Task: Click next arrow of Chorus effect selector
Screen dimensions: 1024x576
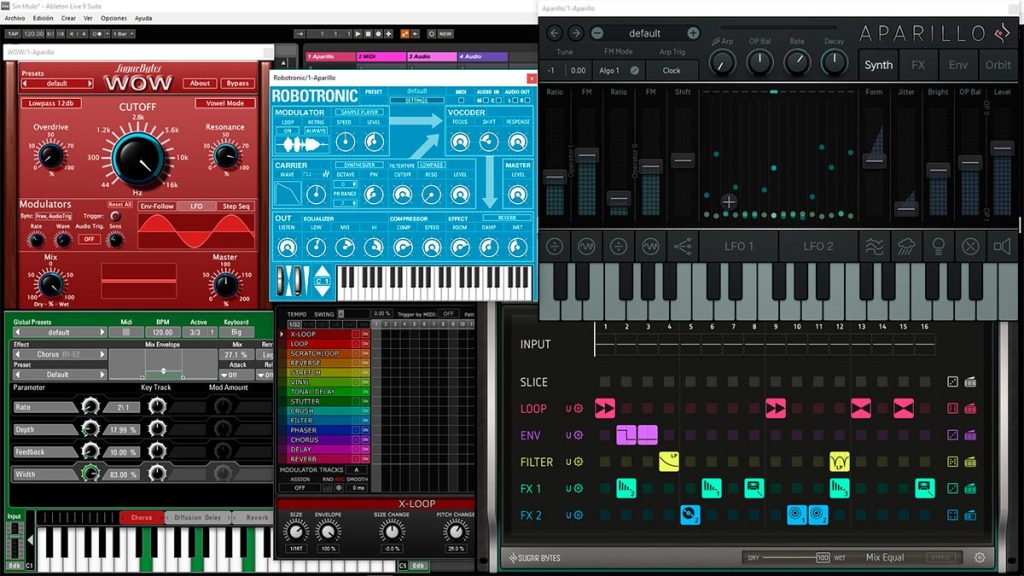Action: coord(102,354)
